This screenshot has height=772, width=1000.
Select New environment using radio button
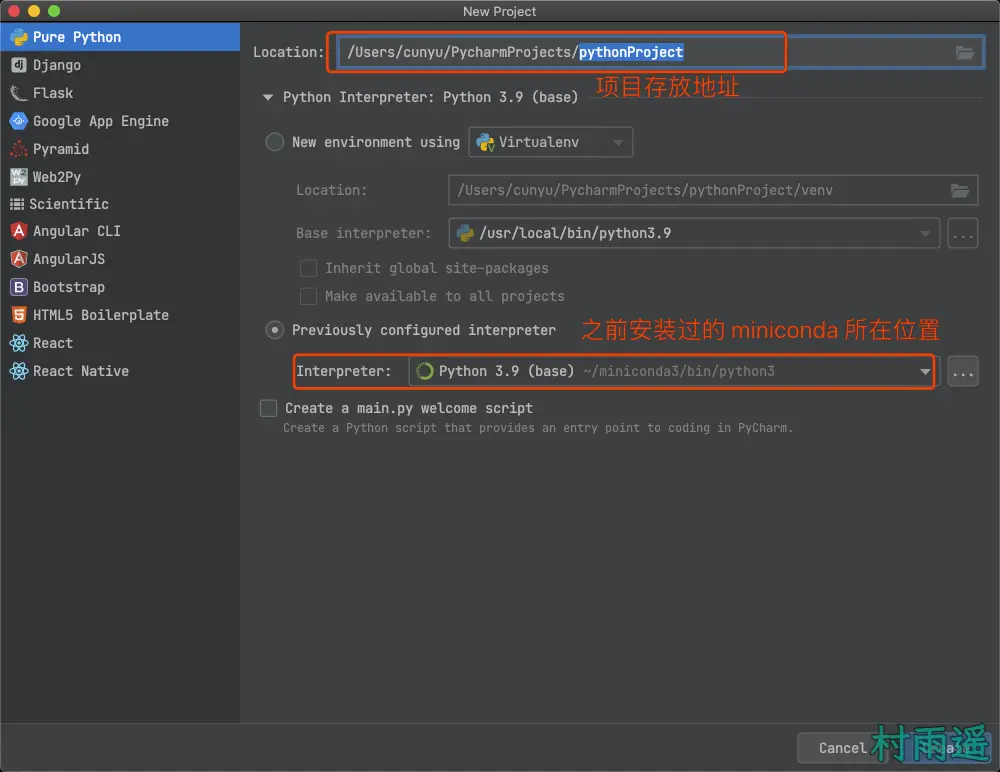coord(275,142)
